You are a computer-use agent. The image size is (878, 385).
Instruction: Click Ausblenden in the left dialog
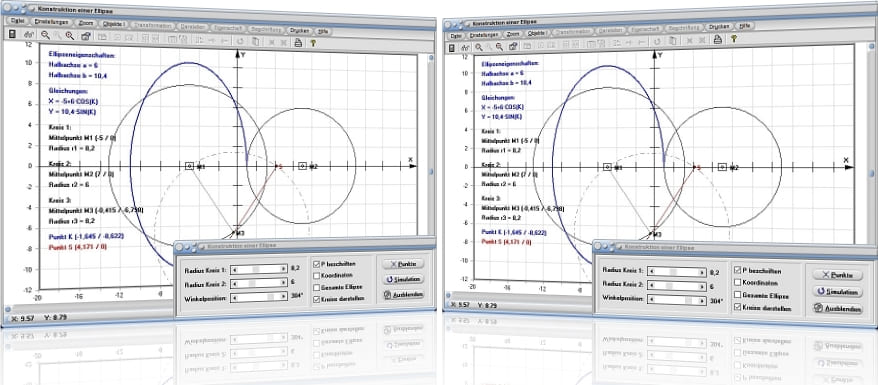[403, 295]
